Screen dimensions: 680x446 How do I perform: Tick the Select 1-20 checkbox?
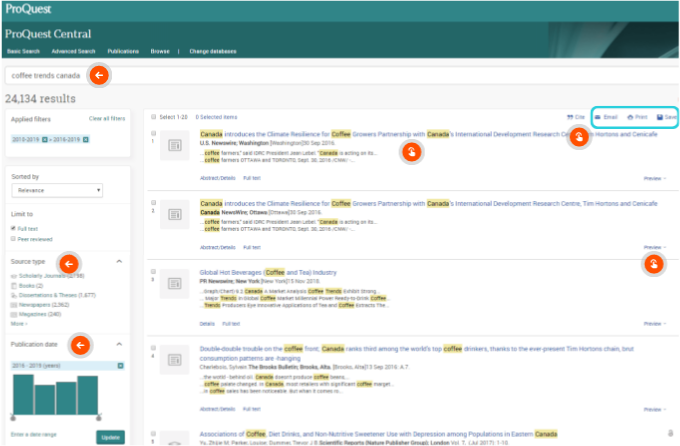151,117
